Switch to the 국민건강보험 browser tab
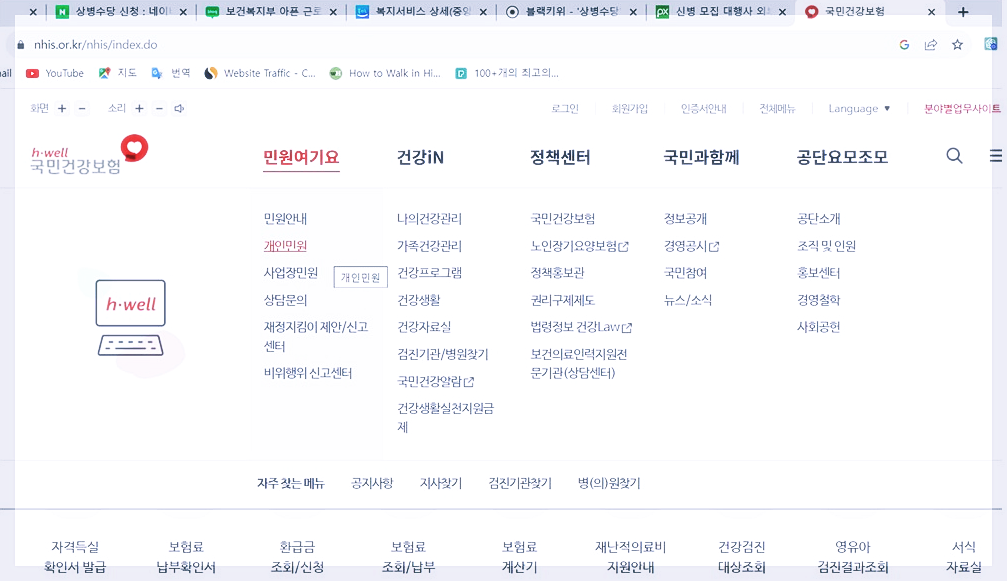The height and width of the screenshot is (581, 1007). point(854,14)
